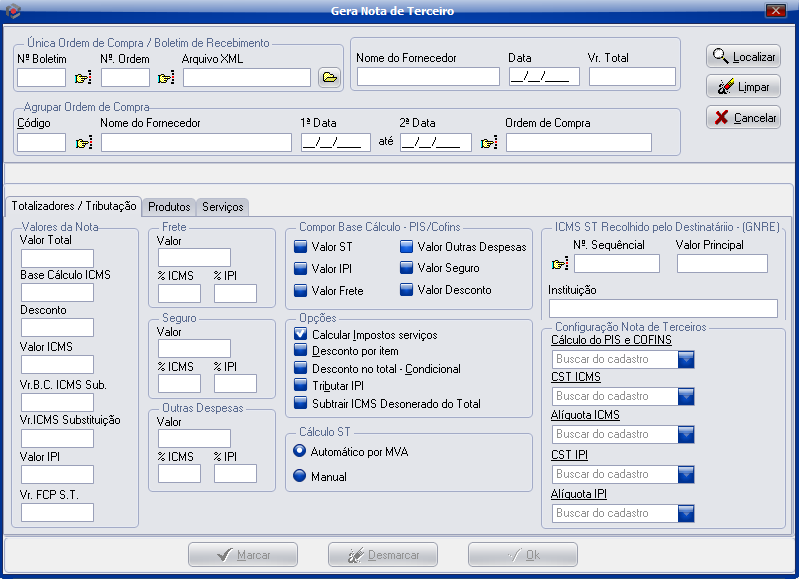Open folder icon to browse Arquivo XML

328,77
